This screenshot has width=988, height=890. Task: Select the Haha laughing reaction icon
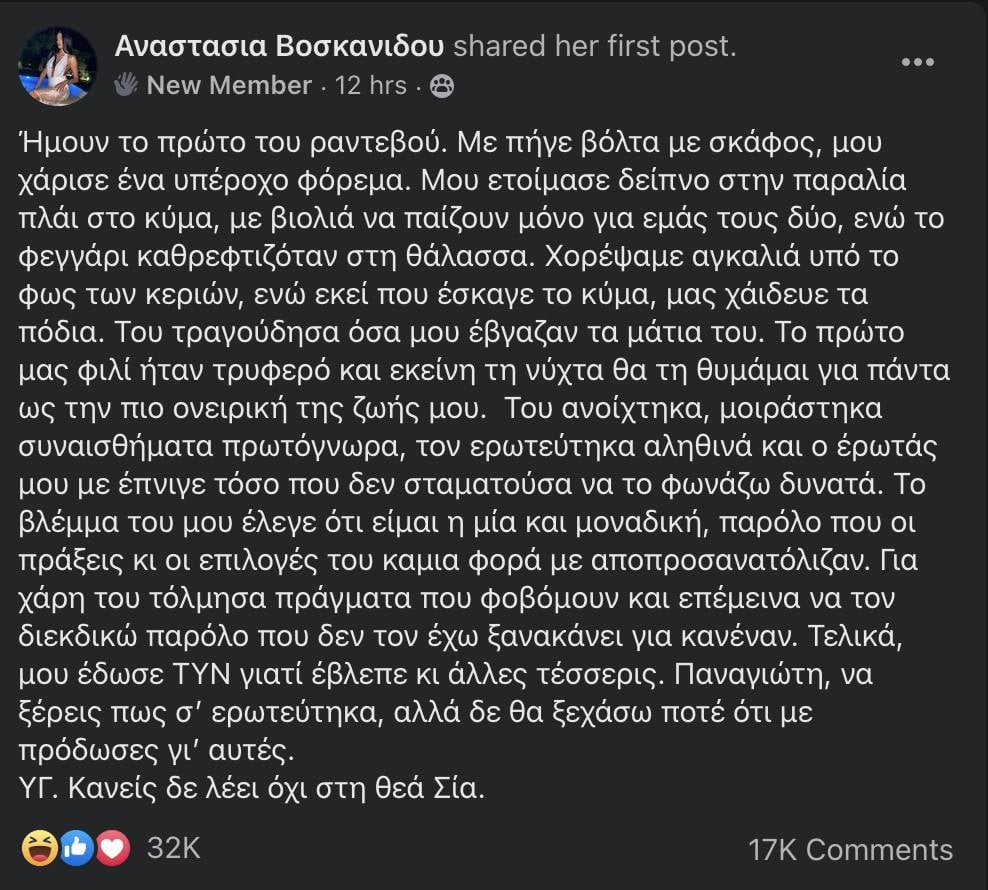point(40,848)
